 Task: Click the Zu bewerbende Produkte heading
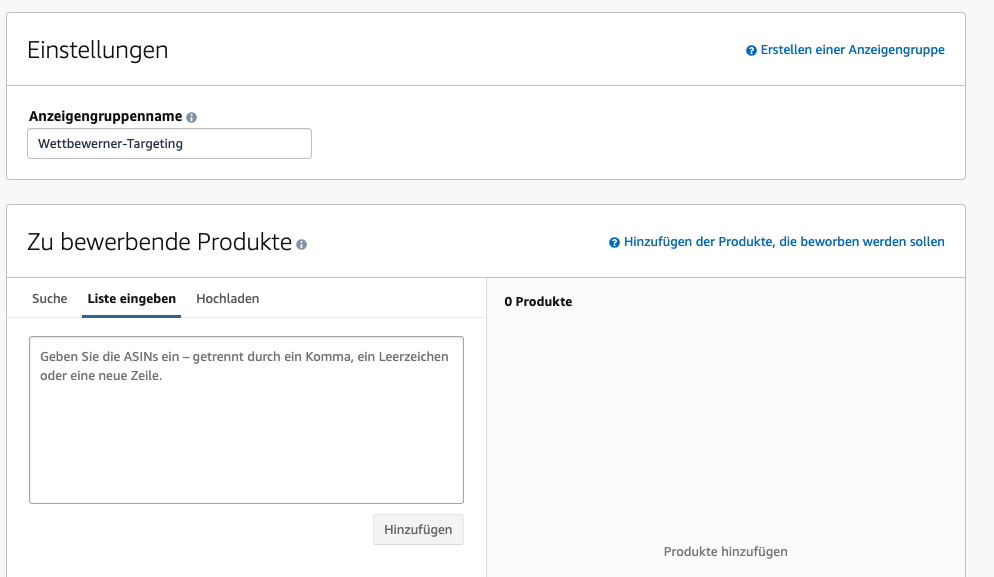[160, 242]
